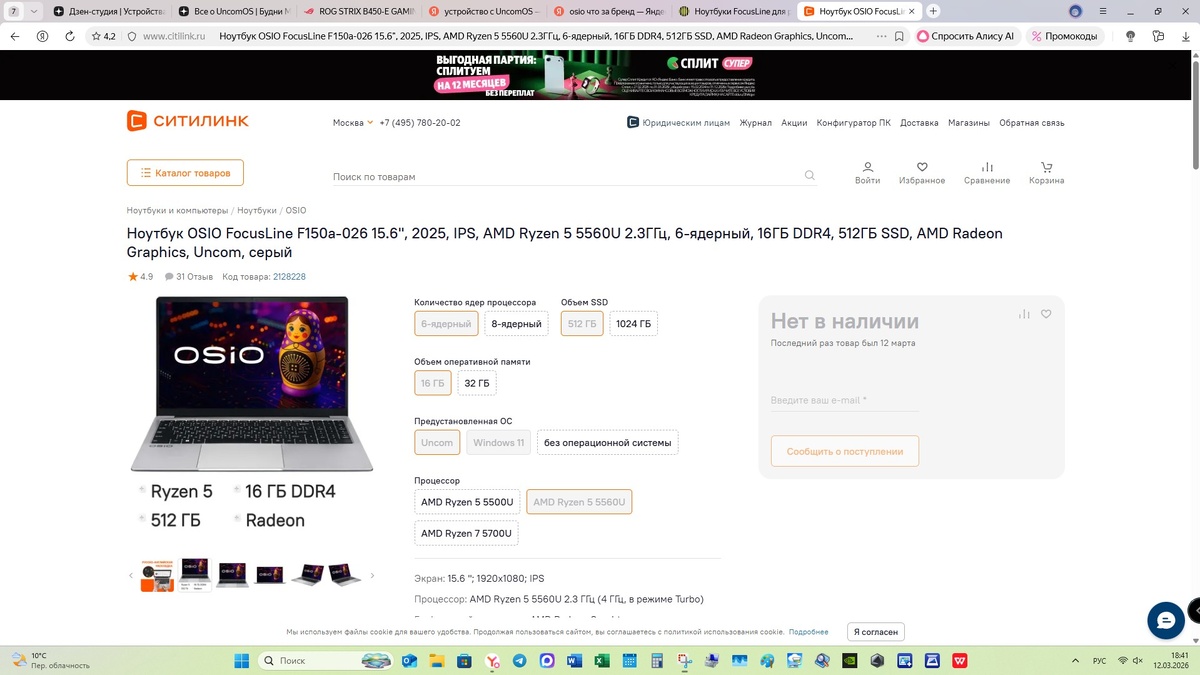Open browser downloads icon
Image resolution: width=1200 pixels, height=675 pixels.
point(1185,36)
